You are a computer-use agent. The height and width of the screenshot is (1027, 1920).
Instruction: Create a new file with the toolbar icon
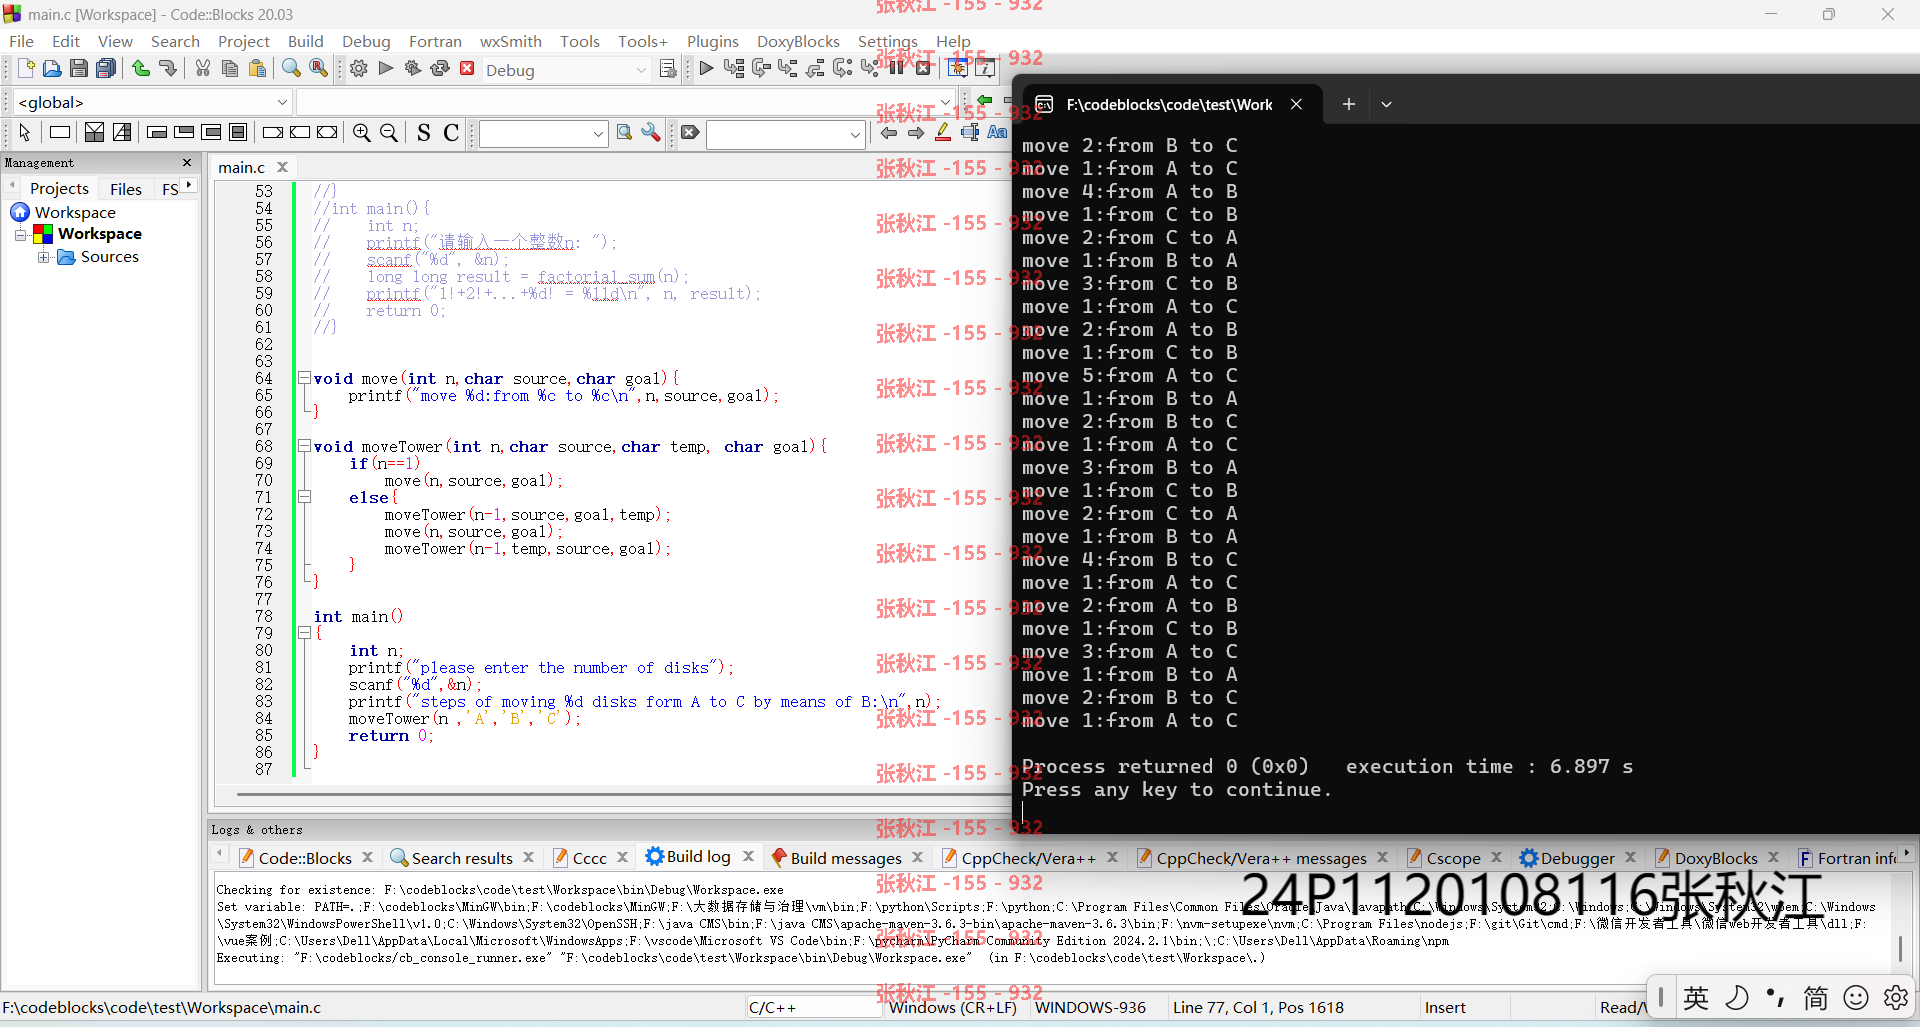click(26, 69)
